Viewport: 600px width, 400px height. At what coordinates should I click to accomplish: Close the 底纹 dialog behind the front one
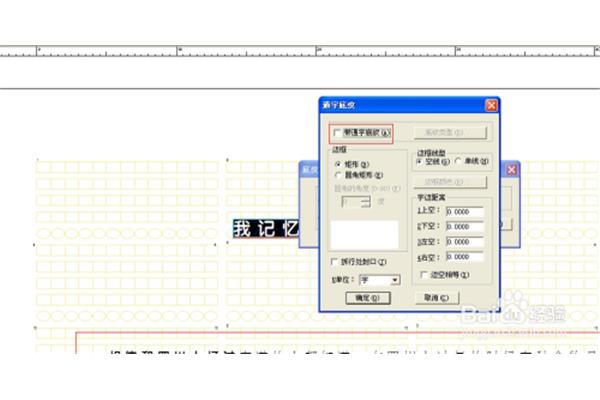click(x=512, y=170)
